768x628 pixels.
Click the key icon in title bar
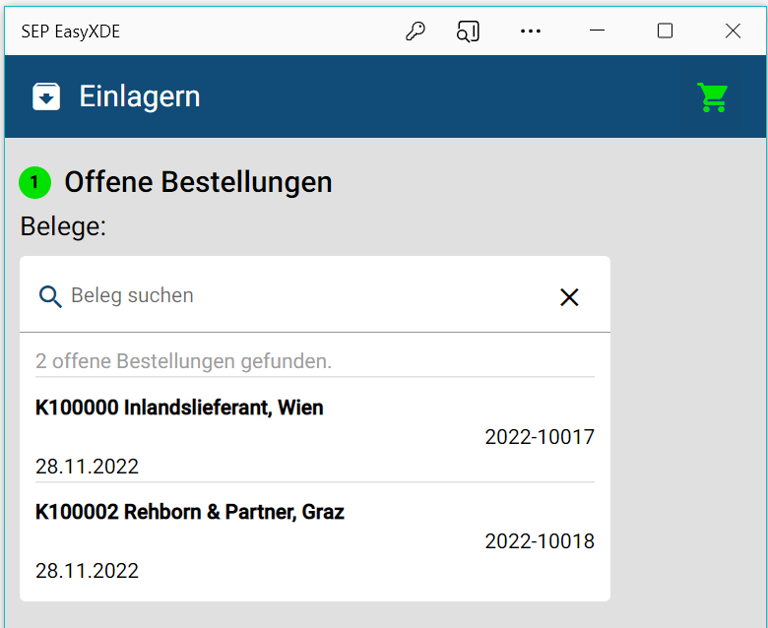(415, 31)
